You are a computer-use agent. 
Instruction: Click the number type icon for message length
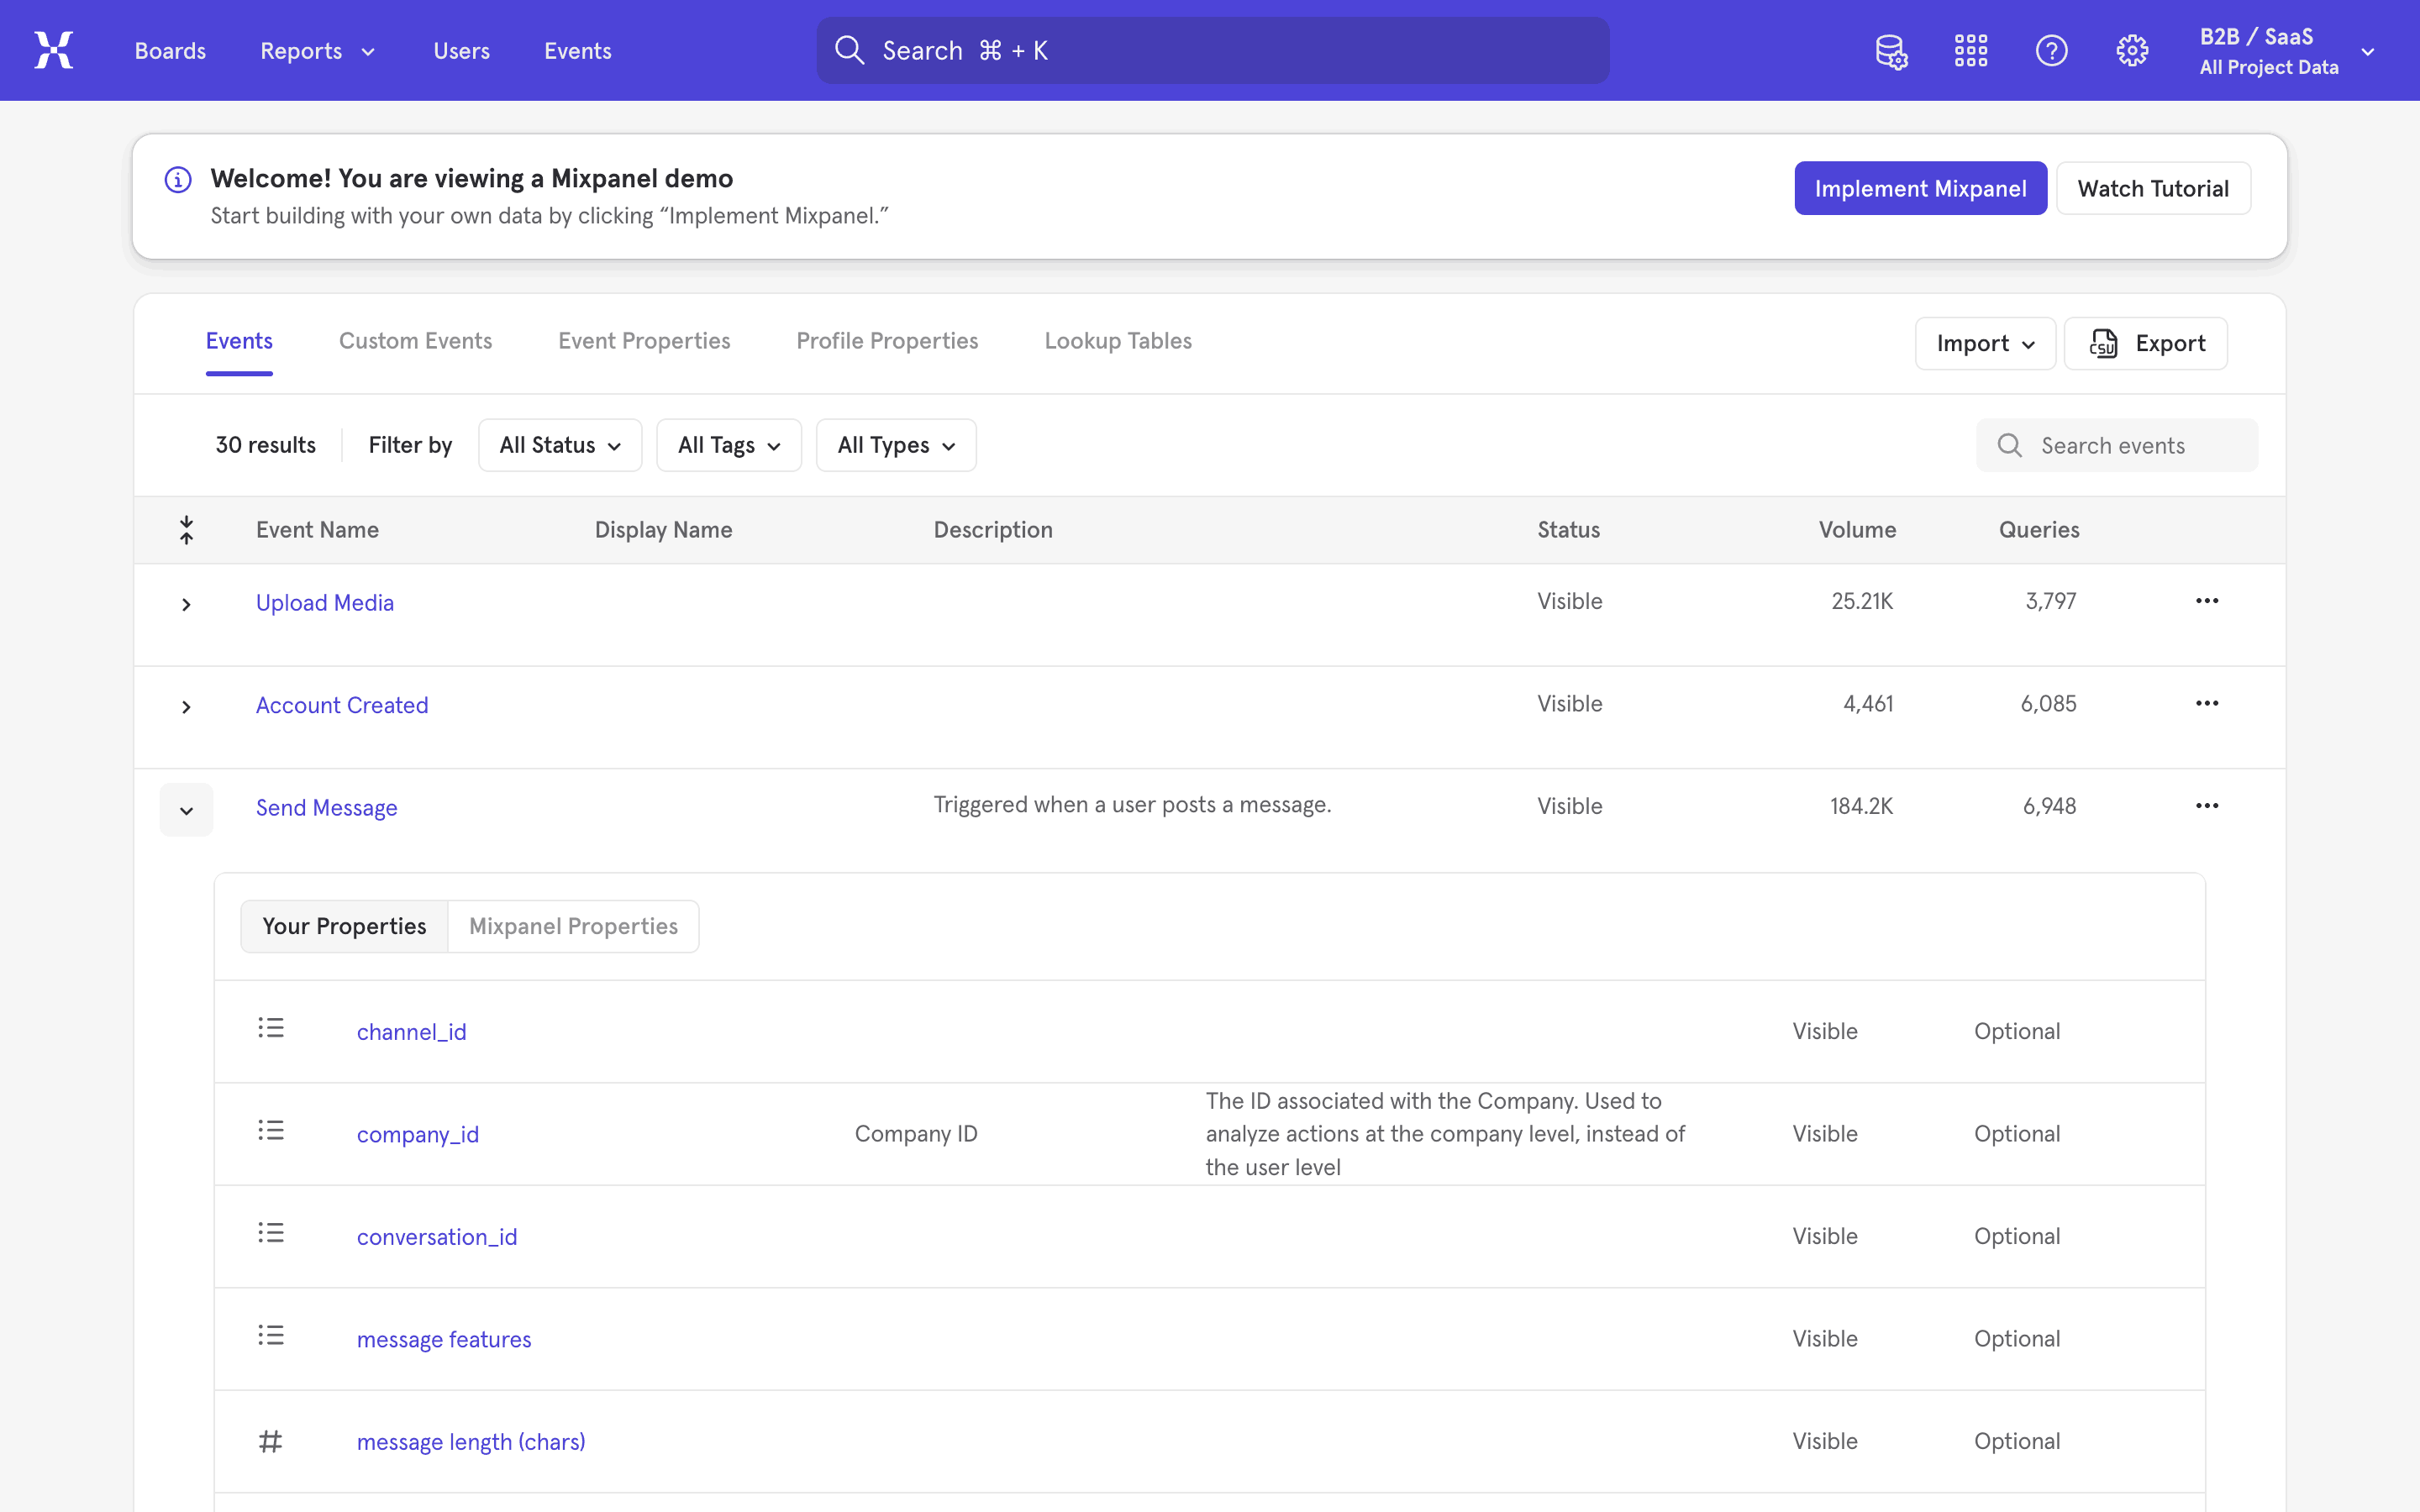[271, 1441]
